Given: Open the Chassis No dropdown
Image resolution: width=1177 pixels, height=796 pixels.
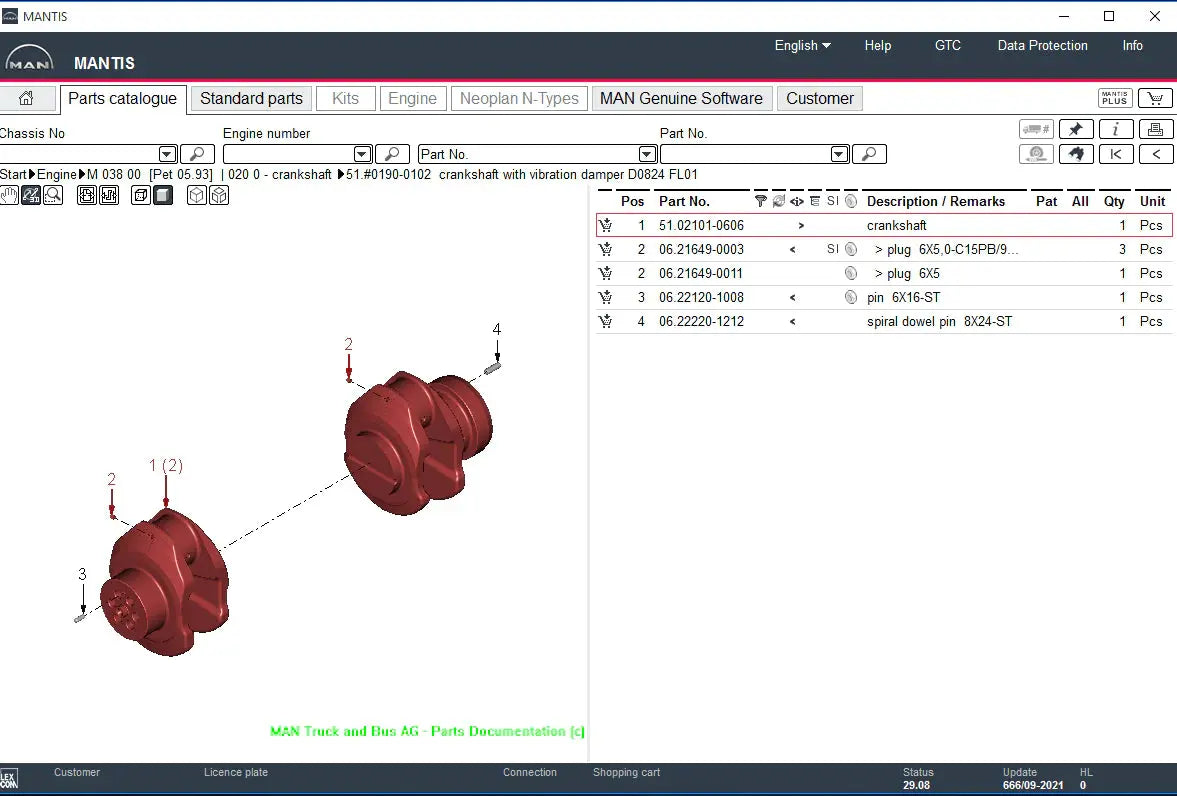Looking at the screenshot, I should pyautogui.click(x=166, y=153).
